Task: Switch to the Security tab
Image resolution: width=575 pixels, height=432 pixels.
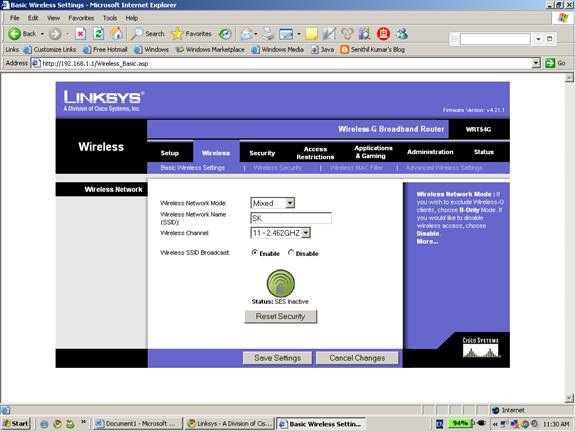Action: coord(262,153)
